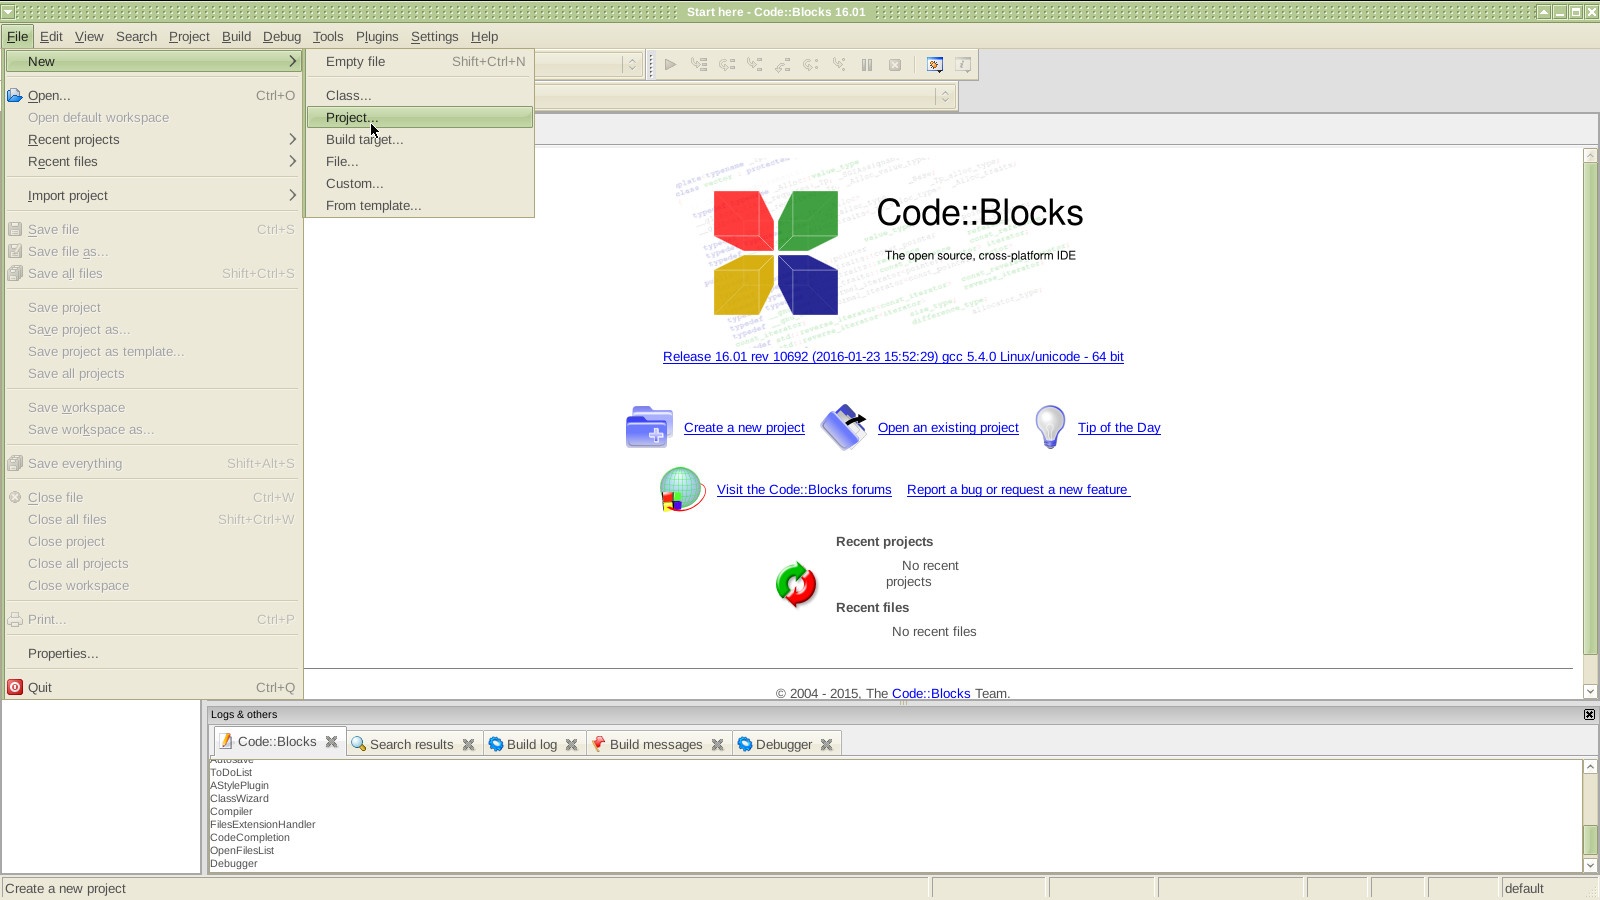Image resolution: width=1600 pixels, height=900 pixels.
Task: Close the Search results tab
Action: click(x=468, y=744)
